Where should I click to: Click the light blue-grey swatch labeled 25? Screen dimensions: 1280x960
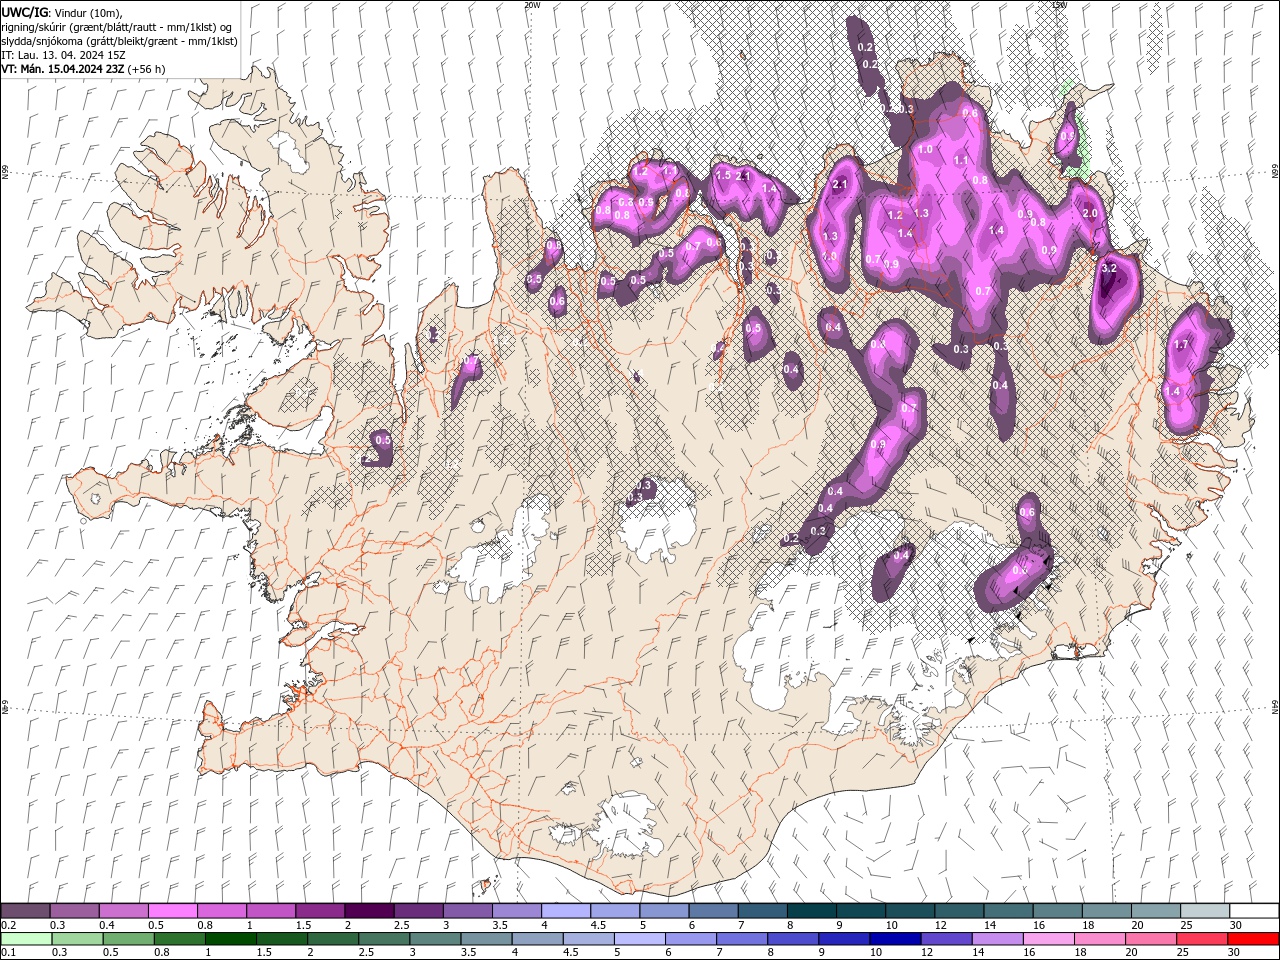(x=1205, y=911)
